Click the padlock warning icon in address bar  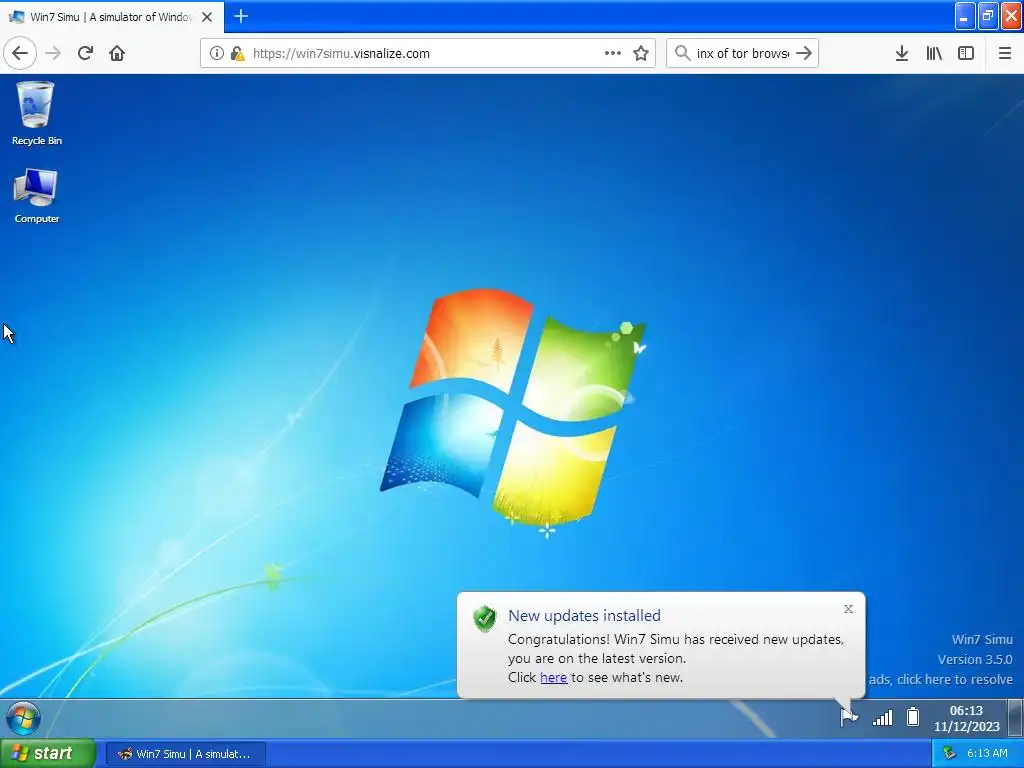point(237,54)
